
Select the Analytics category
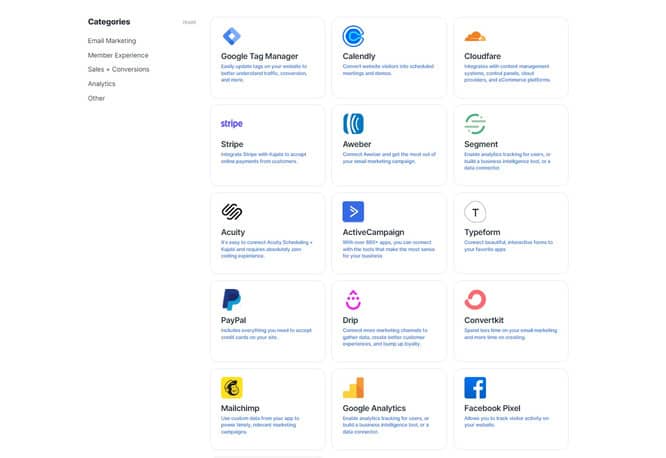pyautogui.click(x=102, y=84)
